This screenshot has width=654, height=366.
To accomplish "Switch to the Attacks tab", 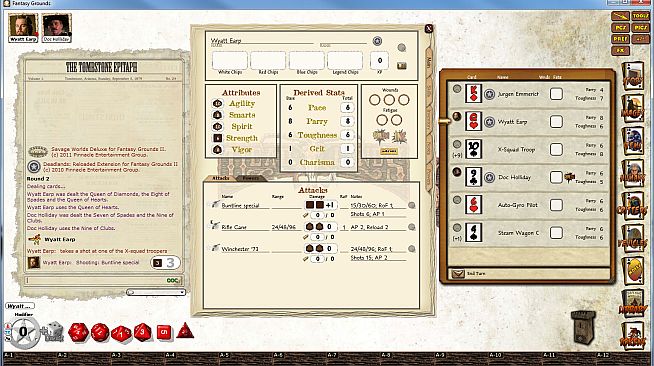I will (220, 178).
